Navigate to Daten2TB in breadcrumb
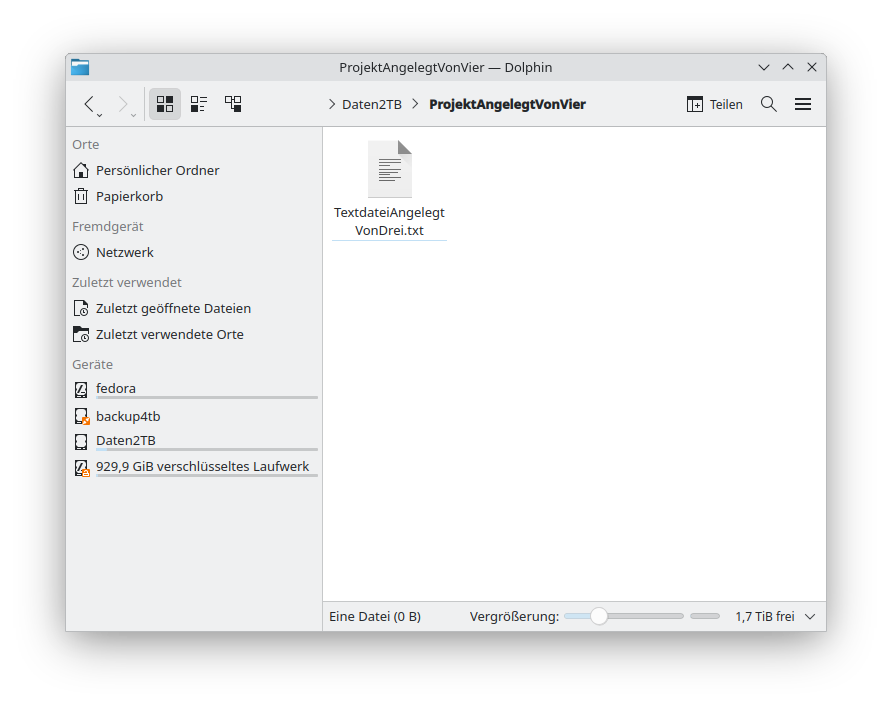 pyautogui.click(x=372, y=104)
